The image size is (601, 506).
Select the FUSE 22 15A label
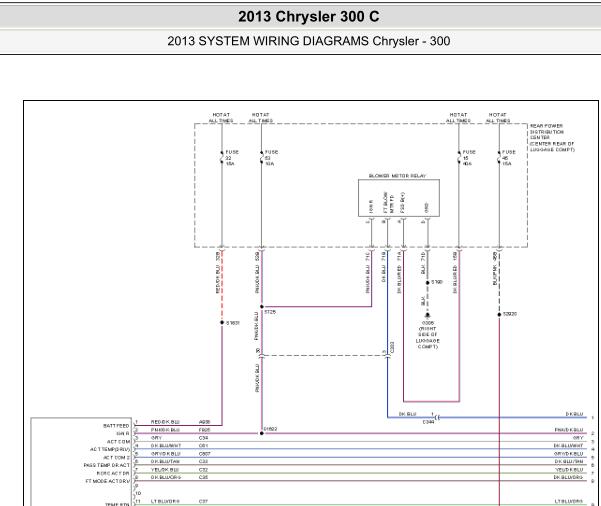pos(232,158)
